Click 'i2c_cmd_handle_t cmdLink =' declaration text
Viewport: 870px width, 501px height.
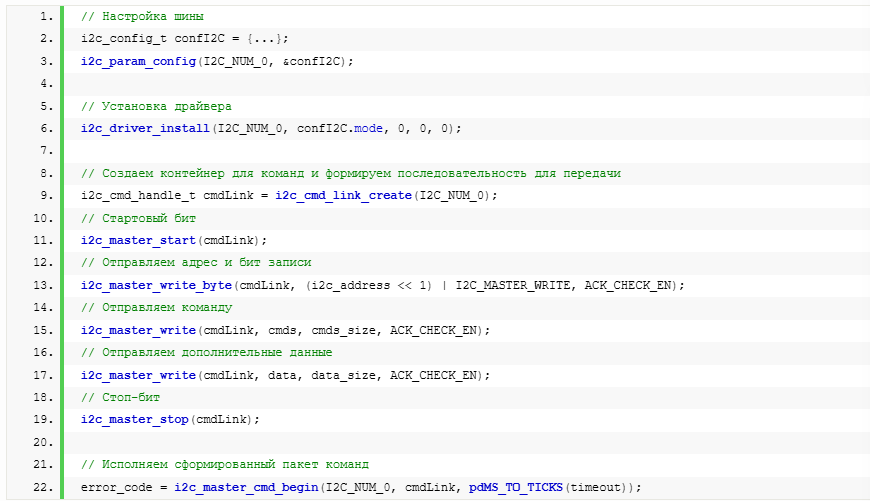174,196
